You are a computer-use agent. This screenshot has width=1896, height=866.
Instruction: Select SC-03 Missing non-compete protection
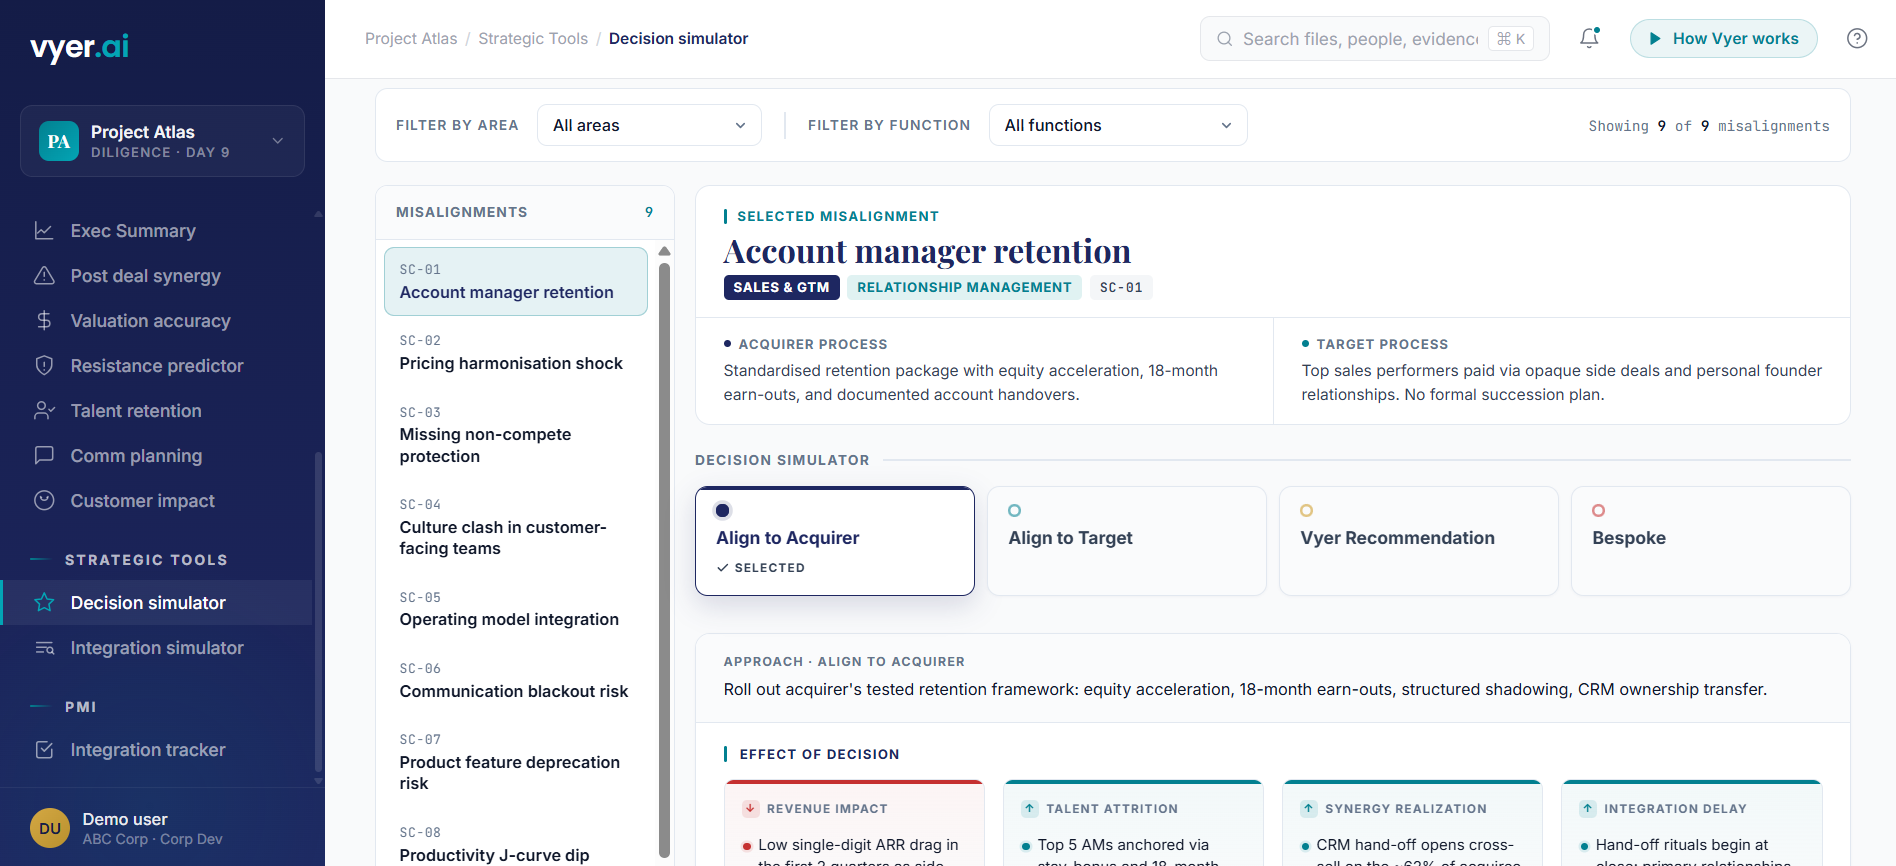coord(516,435)
